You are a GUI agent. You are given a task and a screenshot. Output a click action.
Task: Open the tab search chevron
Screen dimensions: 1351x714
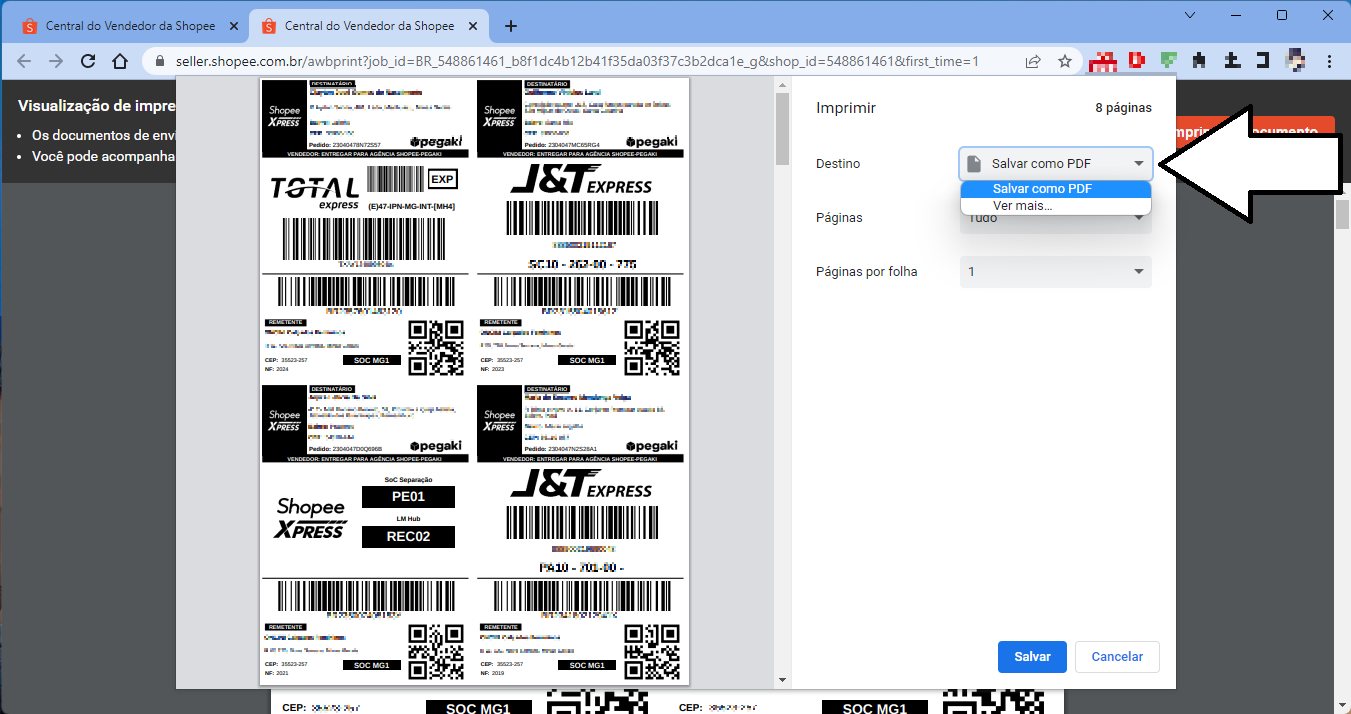tap(1189, 15)
